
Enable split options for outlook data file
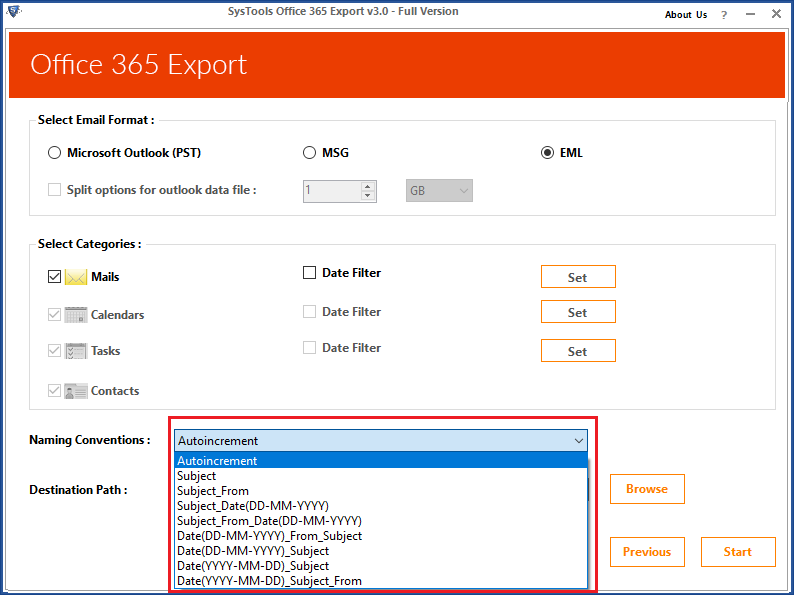(x=54, y=190)
